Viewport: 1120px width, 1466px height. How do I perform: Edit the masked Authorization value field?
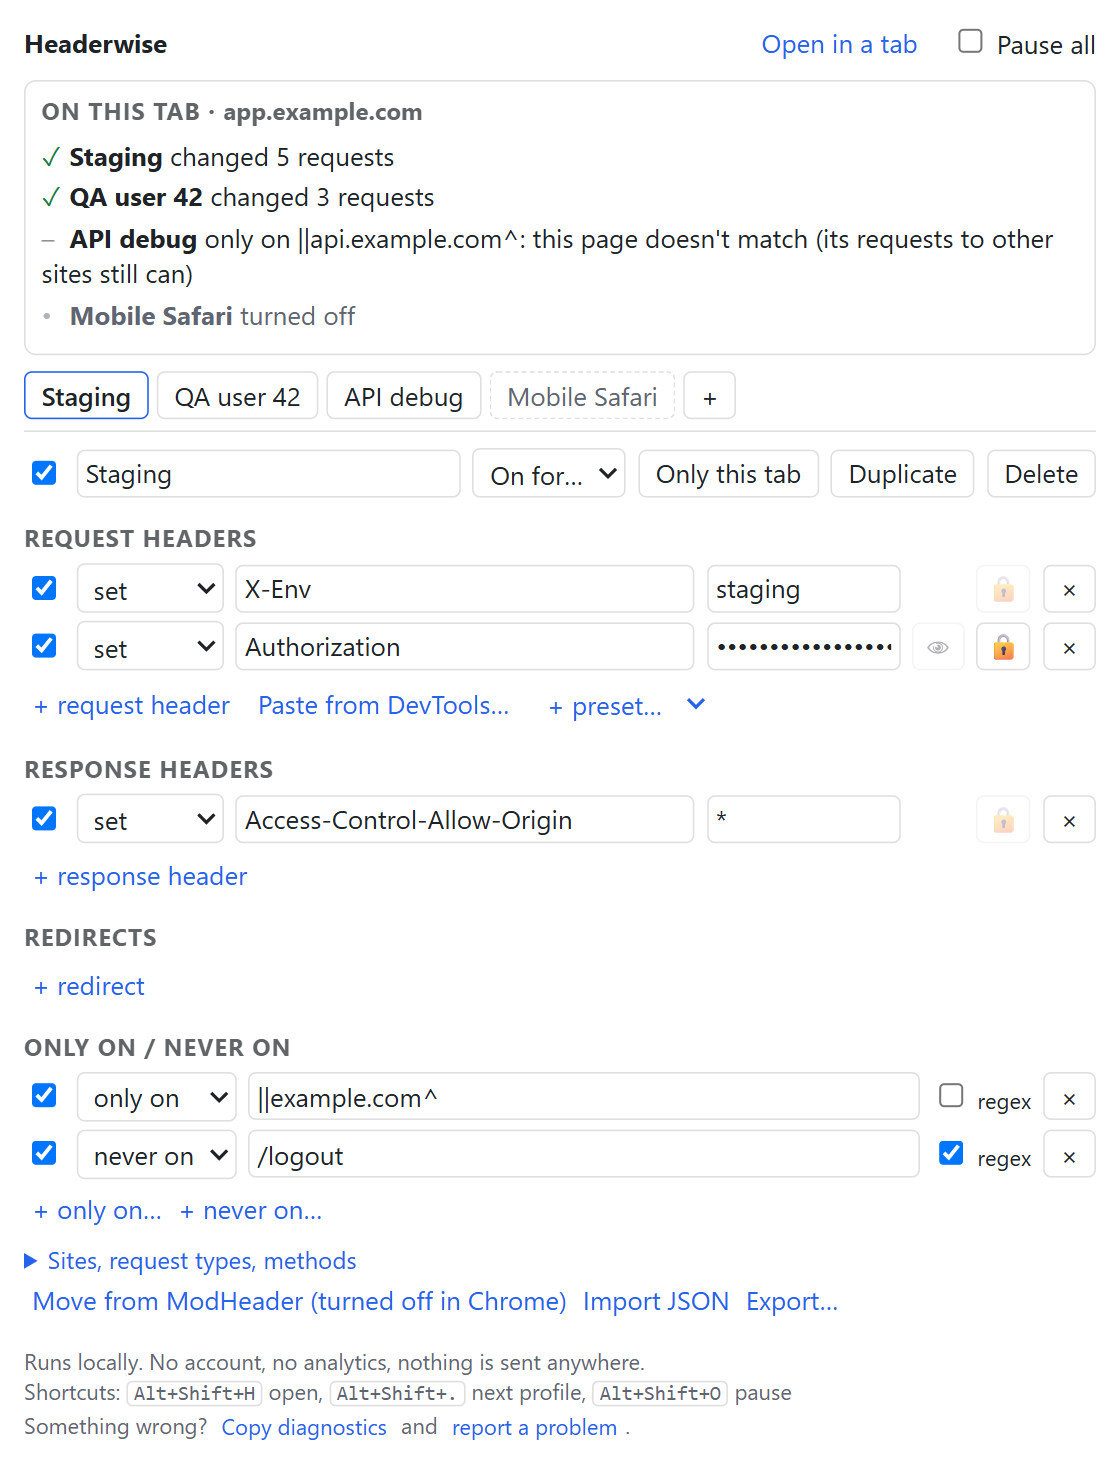[803, 647]
